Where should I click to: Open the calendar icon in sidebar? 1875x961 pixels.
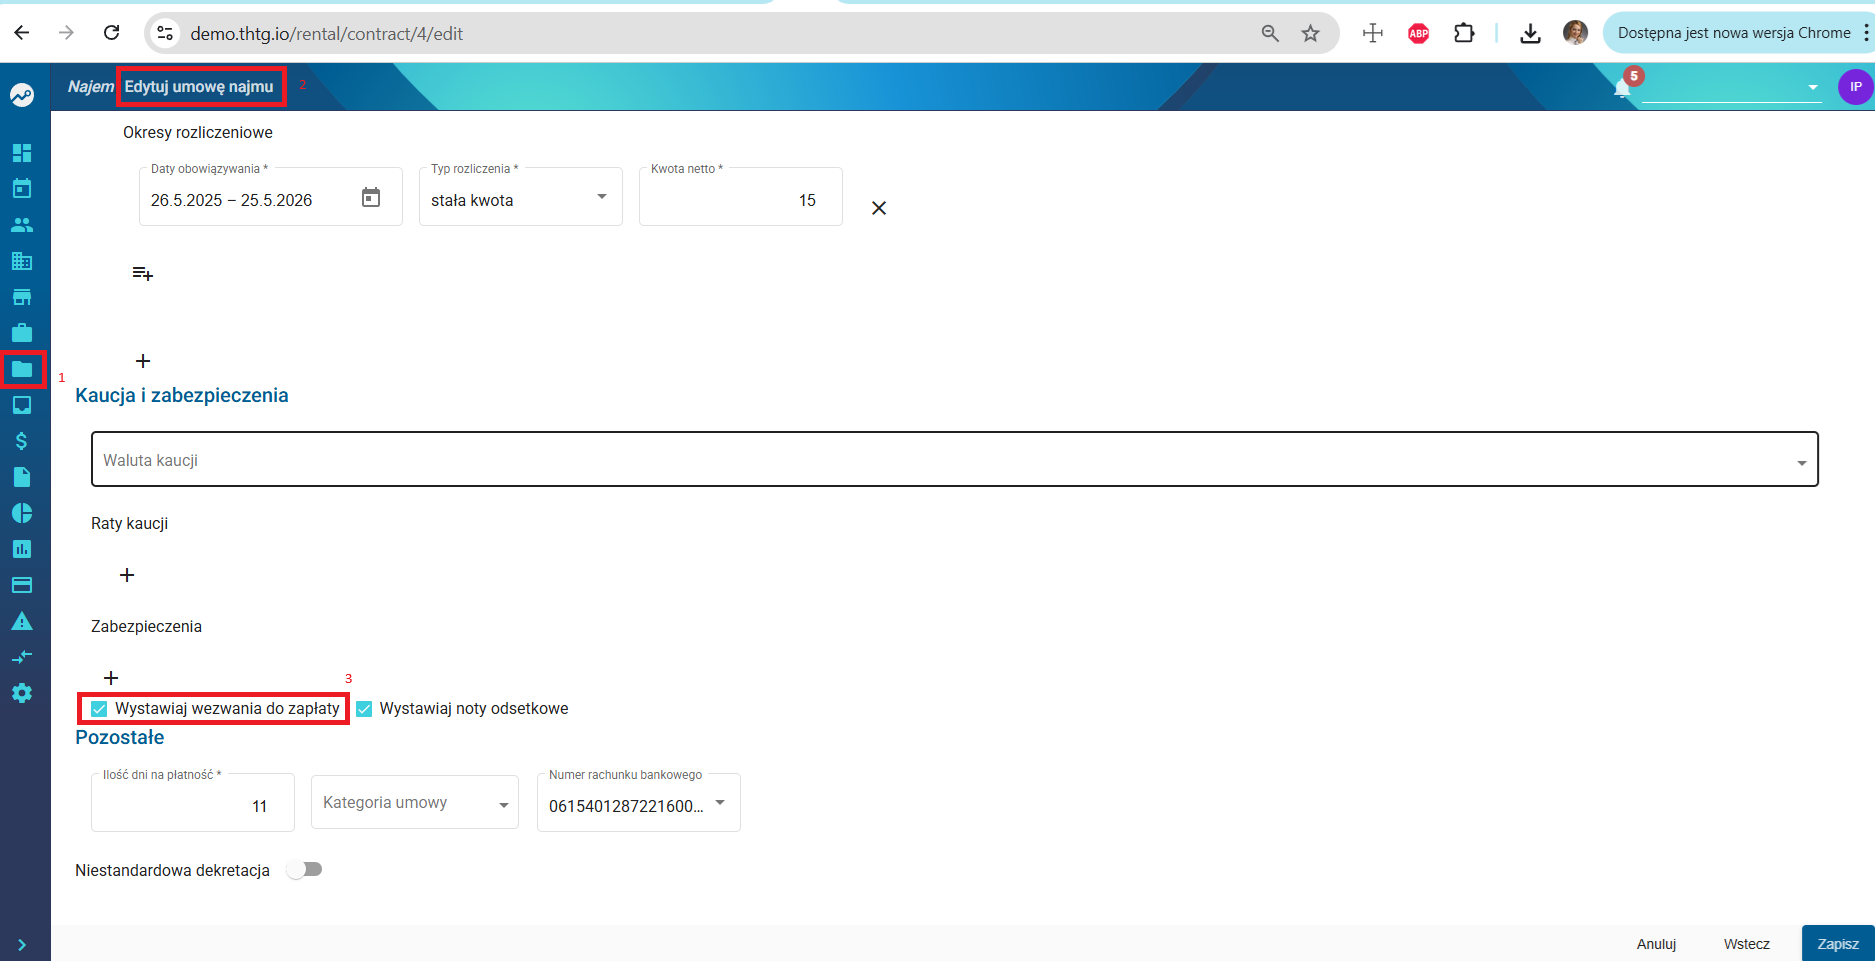point(21,188)
